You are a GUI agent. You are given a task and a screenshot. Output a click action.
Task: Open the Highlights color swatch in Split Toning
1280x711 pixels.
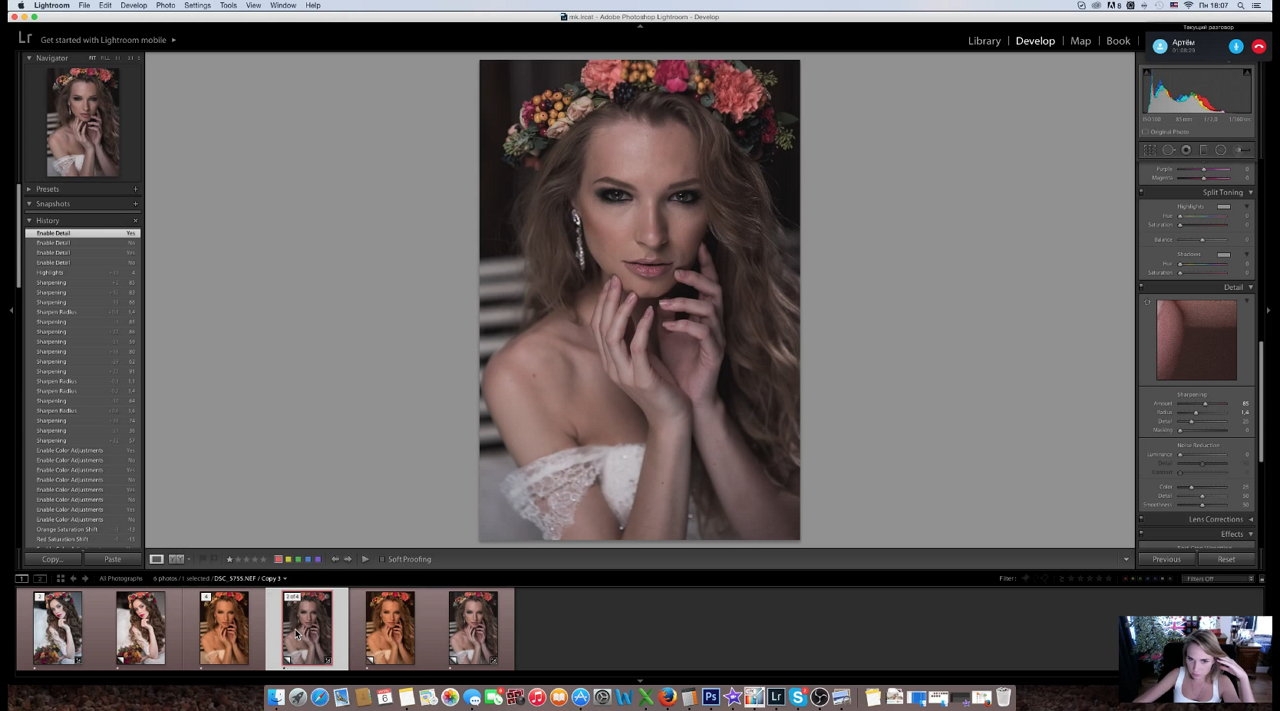(x=1223, y=206)
